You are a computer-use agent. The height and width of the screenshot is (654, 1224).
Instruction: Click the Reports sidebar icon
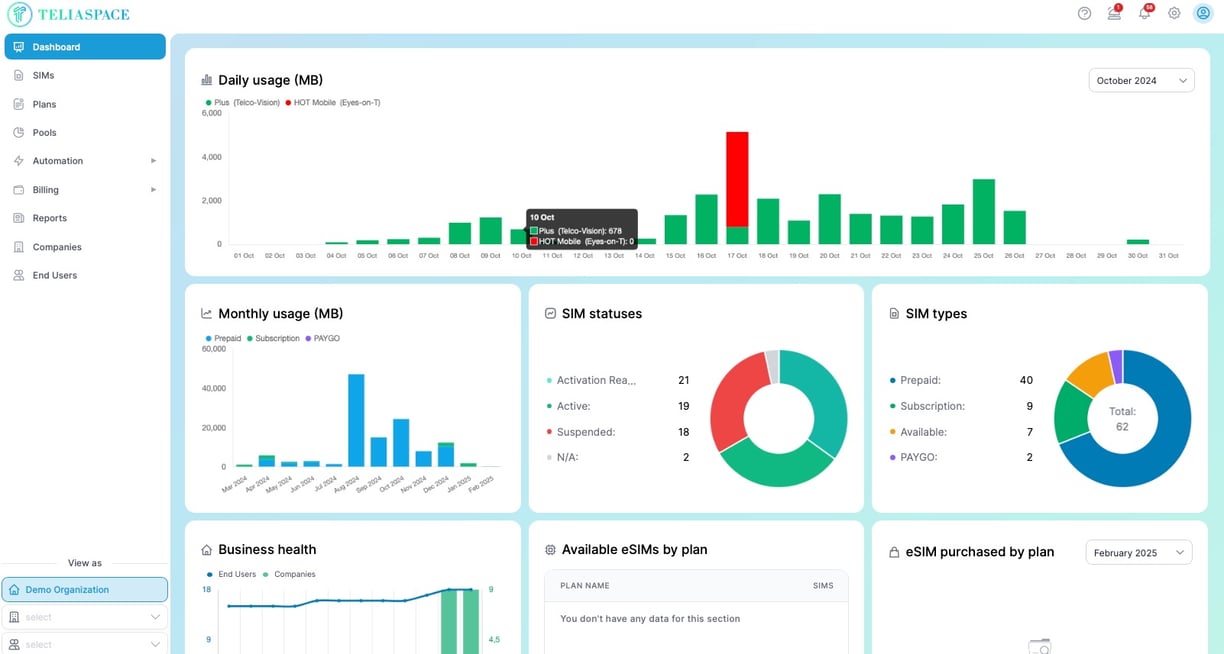[19, 218]
